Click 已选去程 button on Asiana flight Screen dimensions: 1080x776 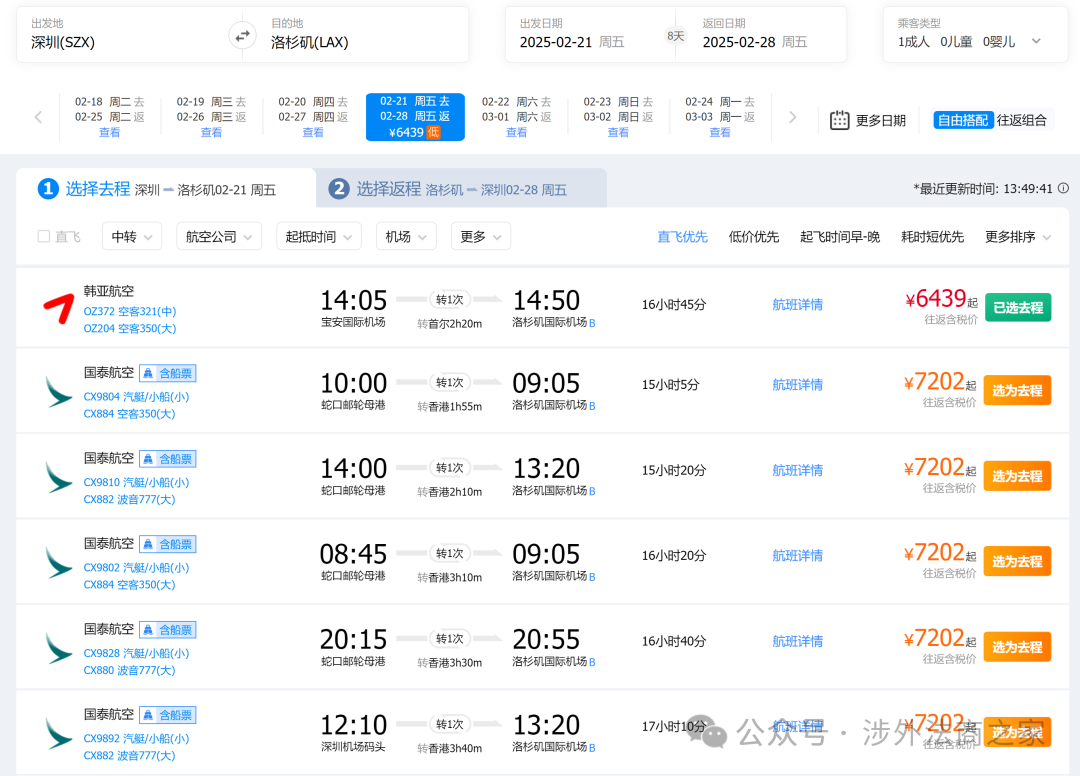[x=1017, y=307]
